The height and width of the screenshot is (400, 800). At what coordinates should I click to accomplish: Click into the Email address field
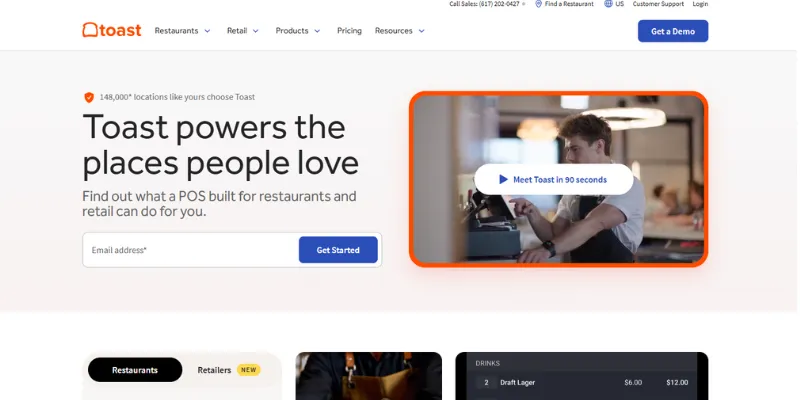(x=191, y=250)
